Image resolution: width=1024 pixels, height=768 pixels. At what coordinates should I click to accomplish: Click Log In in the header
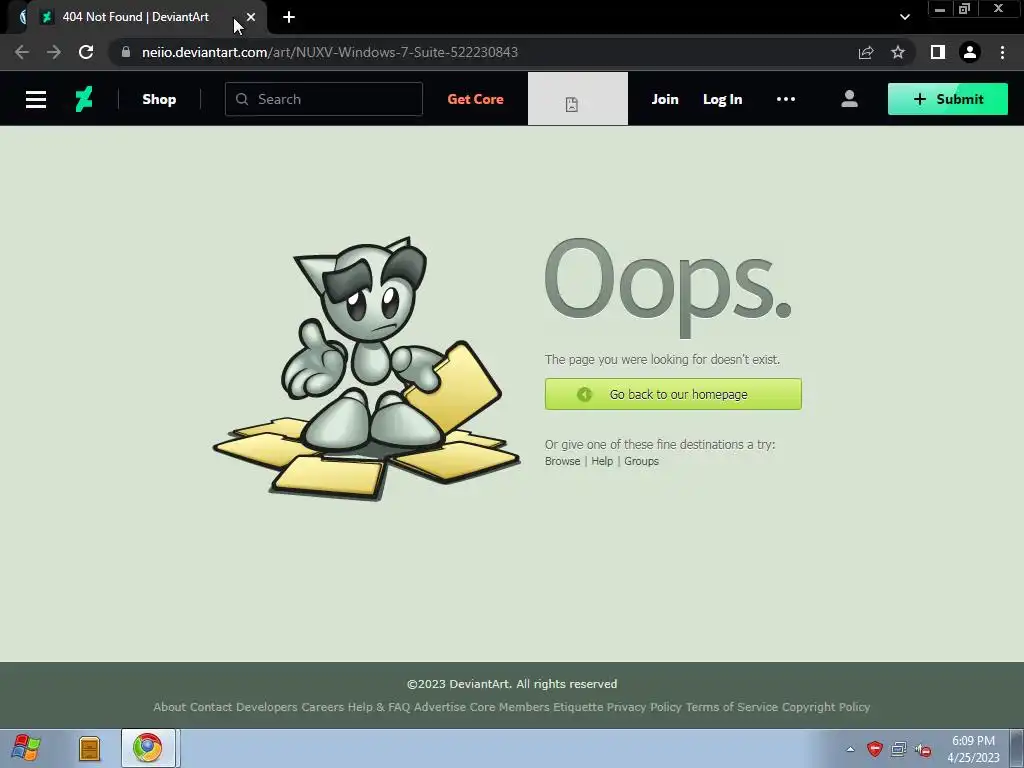tap(722, 99)
